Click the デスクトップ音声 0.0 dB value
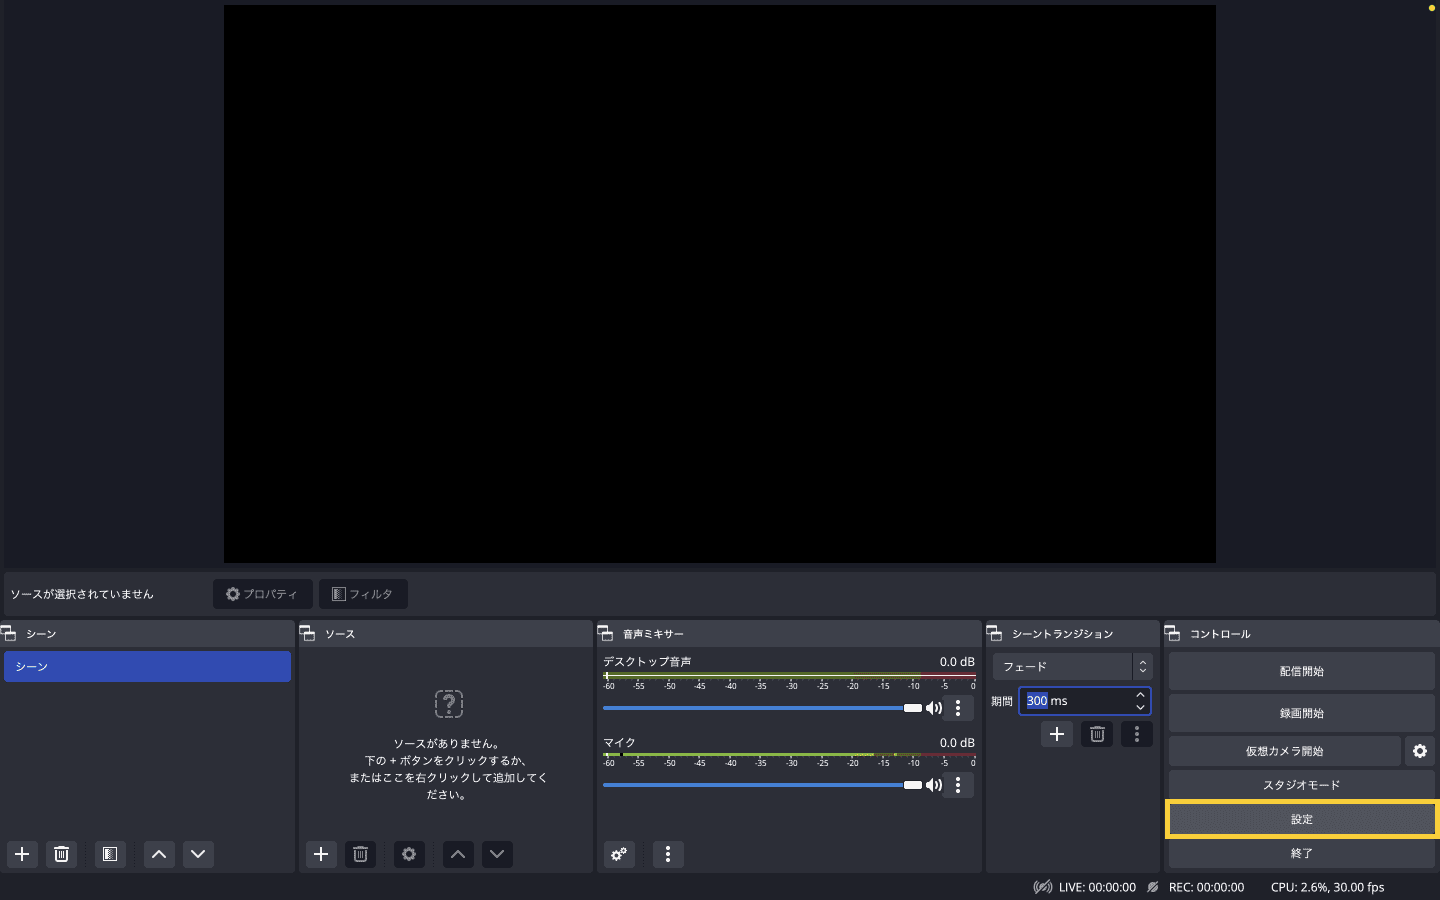 click(957, 662)
